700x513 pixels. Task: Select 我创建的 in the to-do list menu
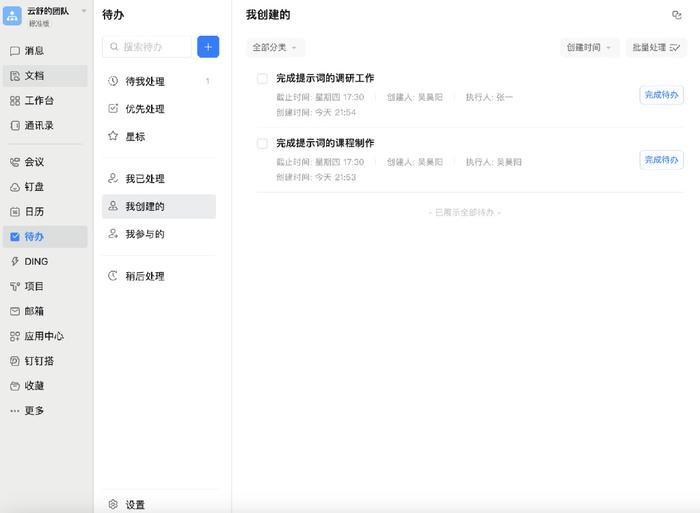(x=158, y=206)
